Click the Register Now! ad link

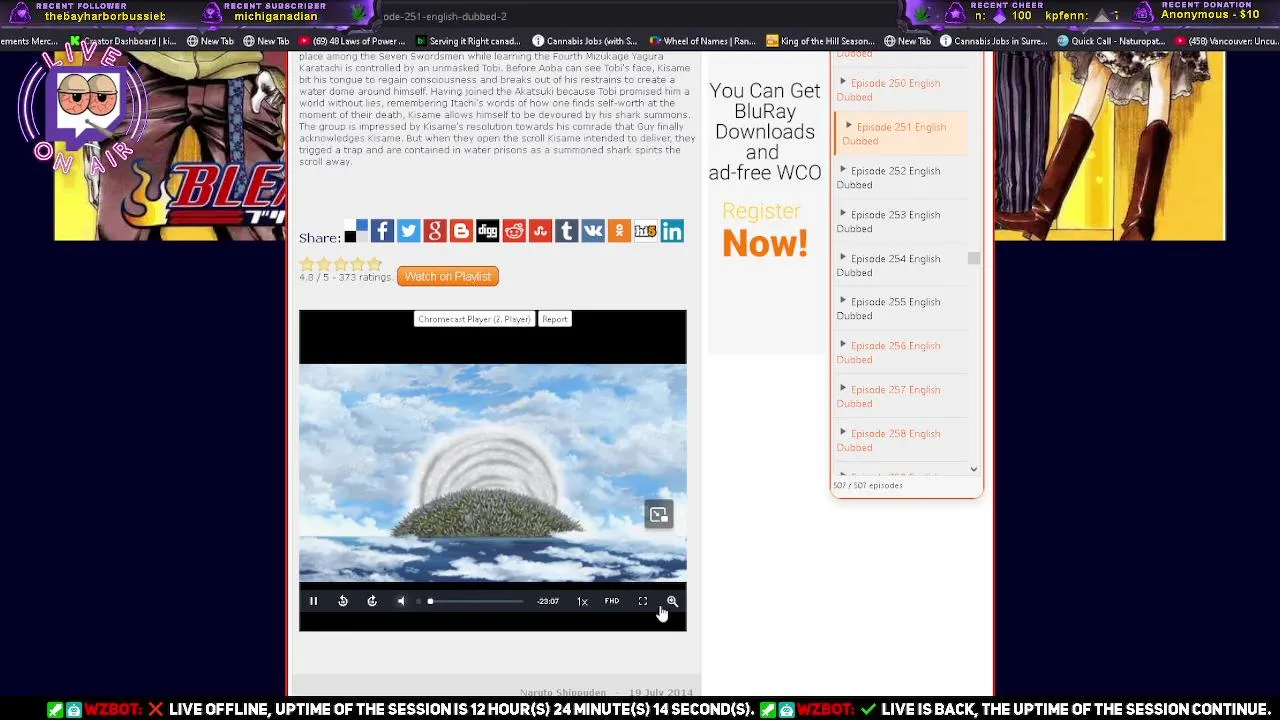pyautogui.click(x=764, y=230)
